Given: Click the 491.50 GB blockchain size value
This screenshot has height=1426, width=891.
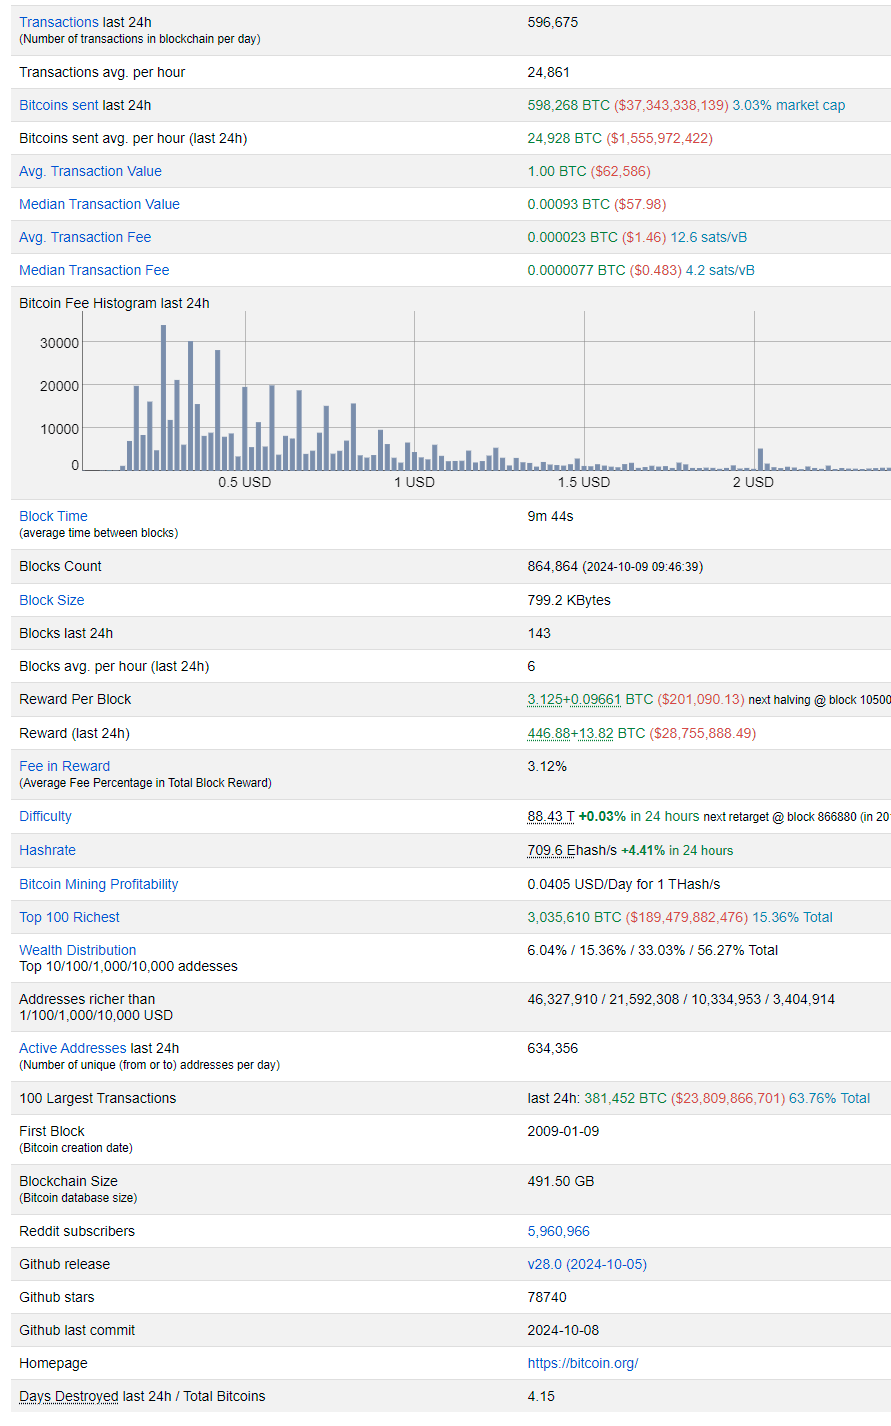Looking at the screenshot, I should tap(561, 1181).
